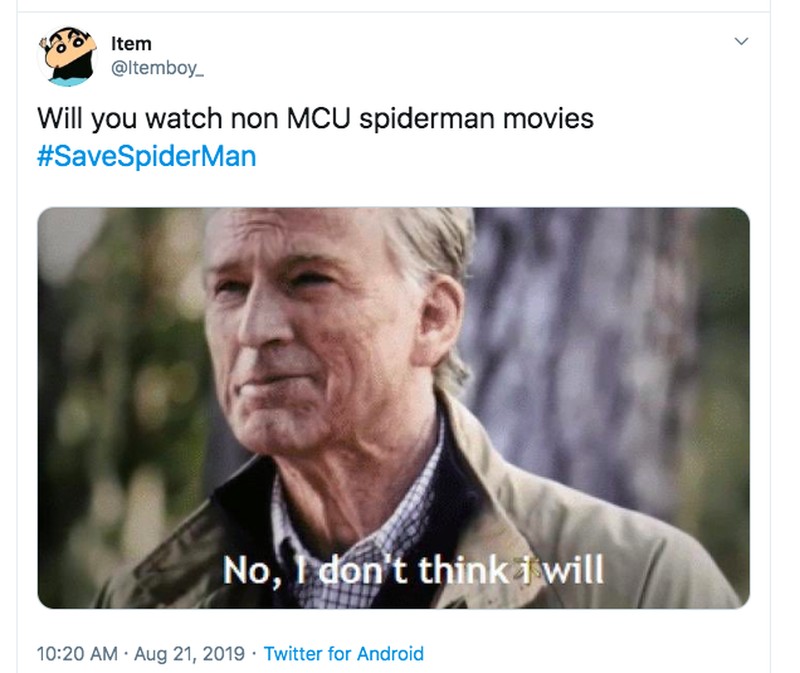Click the word "MCU" in the tweet

(319, 119)
